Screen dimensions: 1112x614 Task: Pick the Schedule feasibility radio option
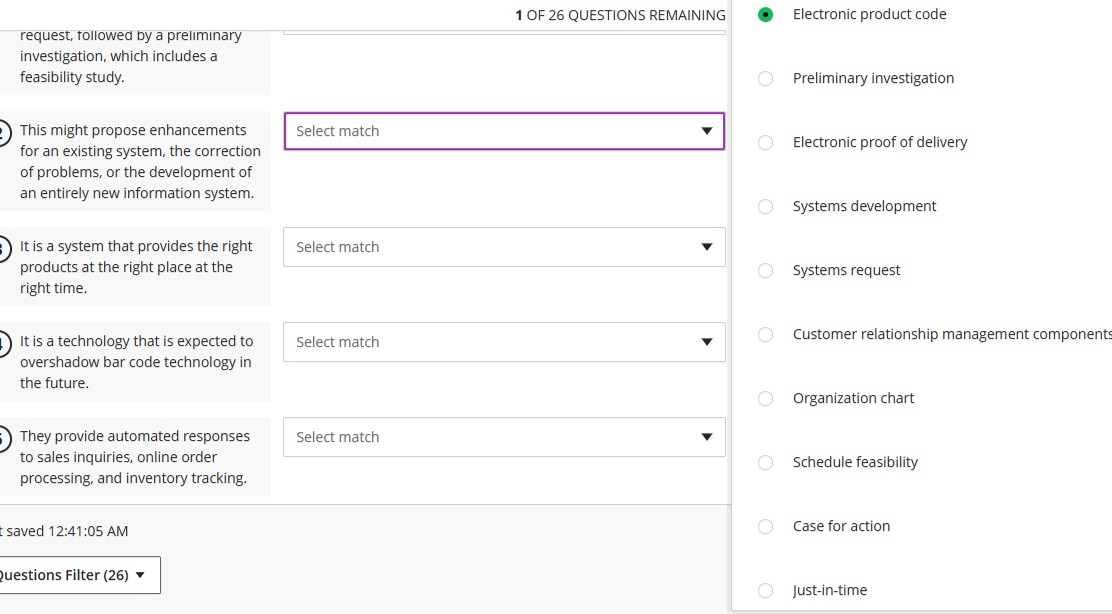click(765, 462)
